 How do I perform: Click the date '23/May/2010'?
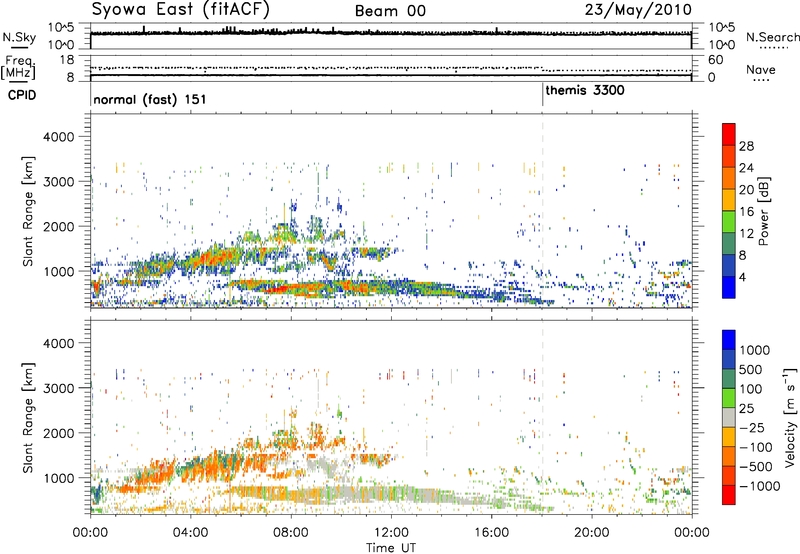click(x=638, y=10)
